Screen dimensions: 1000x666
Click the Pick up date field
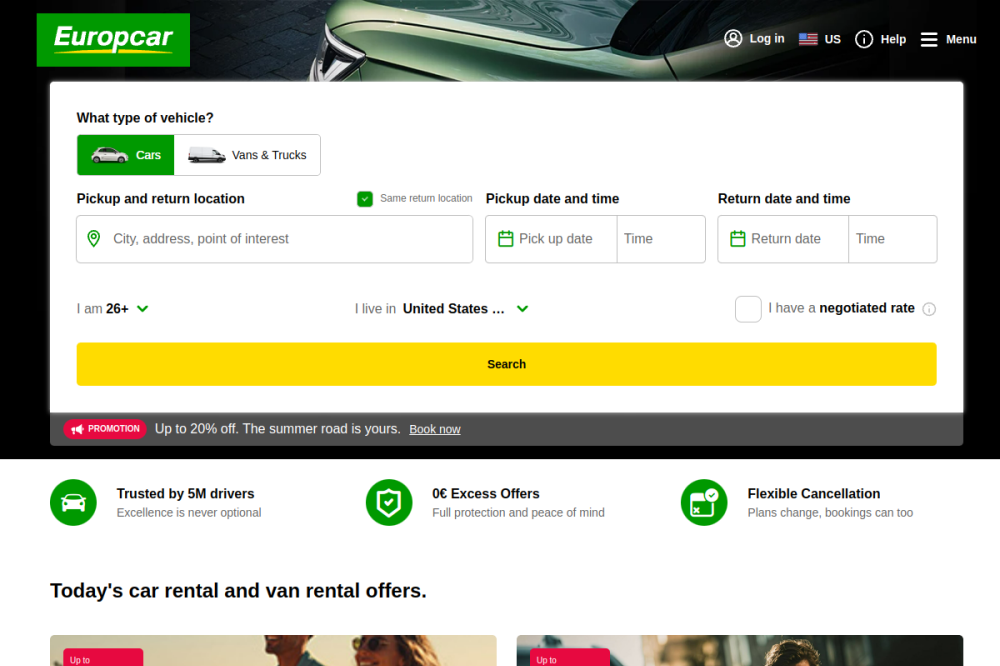pos(551,239)
